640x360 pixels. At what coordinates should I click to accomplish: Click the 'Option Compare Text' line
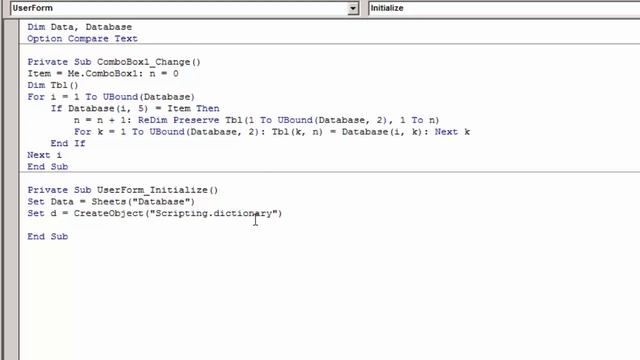tap(82, 39)
